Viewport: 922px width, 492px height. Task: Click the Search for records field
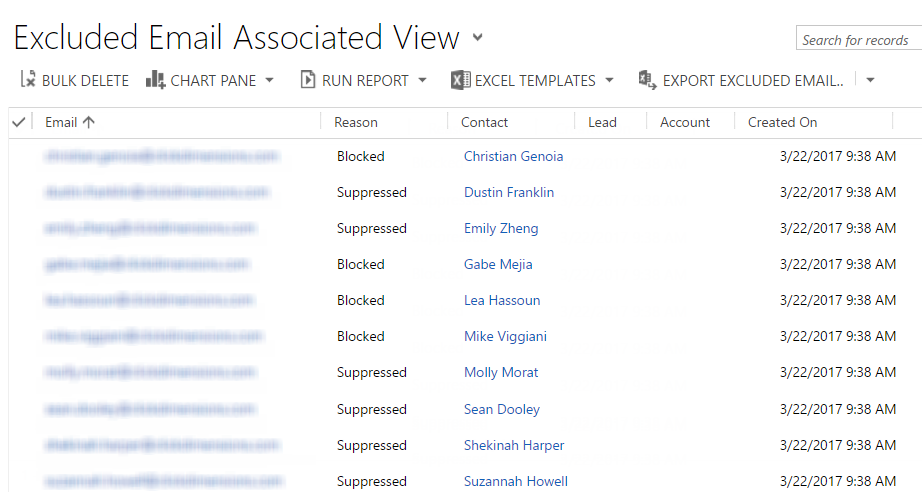[x=858, y=40]
